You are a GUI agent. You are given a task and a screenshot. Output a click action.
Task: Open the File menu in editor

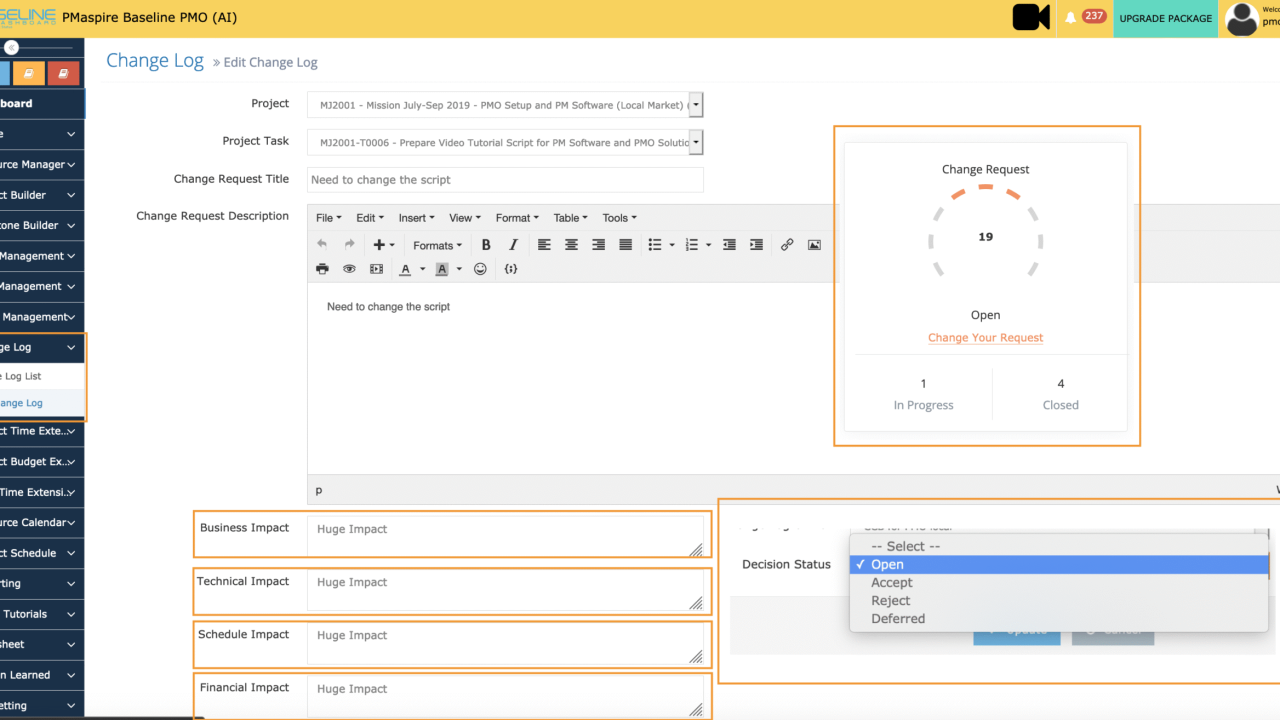(328, 218)
